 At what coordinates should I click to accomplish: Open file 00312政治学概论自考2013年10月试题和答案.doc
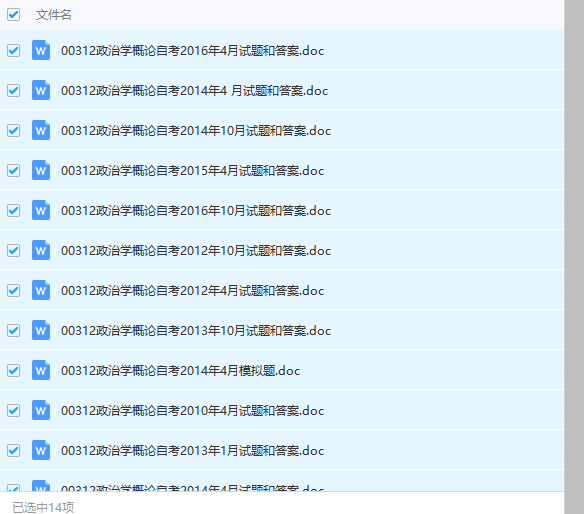click(196, 330)
